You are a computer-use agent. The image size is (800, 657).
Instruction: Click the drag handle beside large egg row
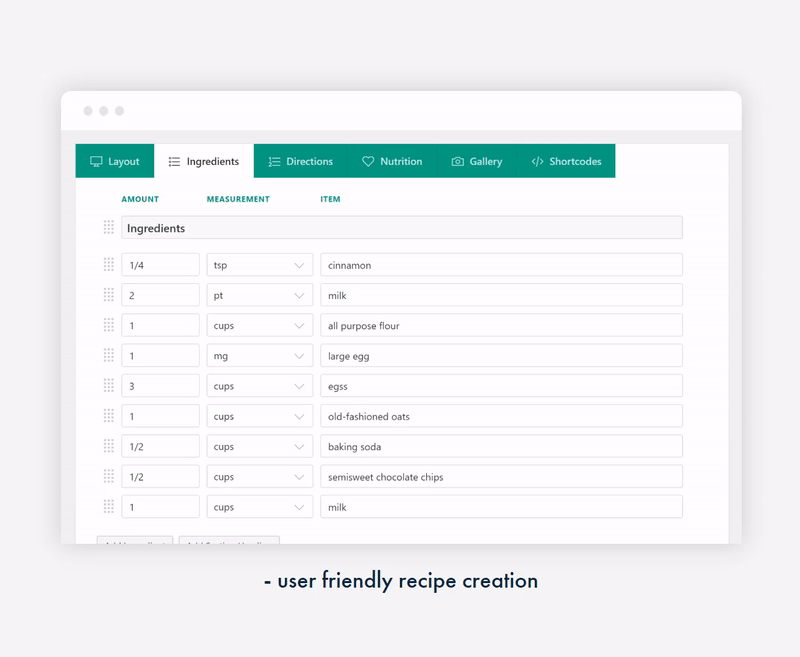tap(109, 355)
